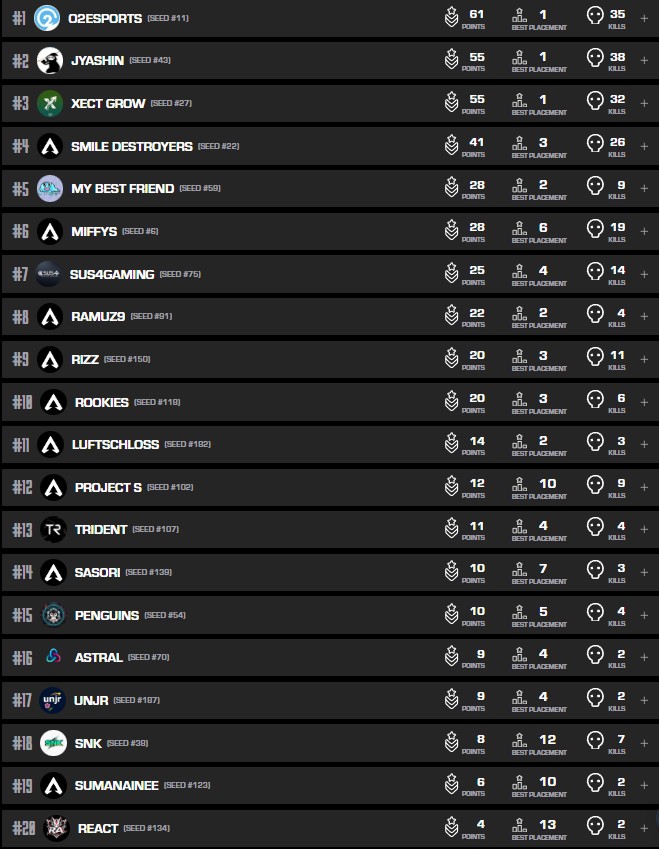Click the O2ESPORTS team logo

tap(47, 18)
